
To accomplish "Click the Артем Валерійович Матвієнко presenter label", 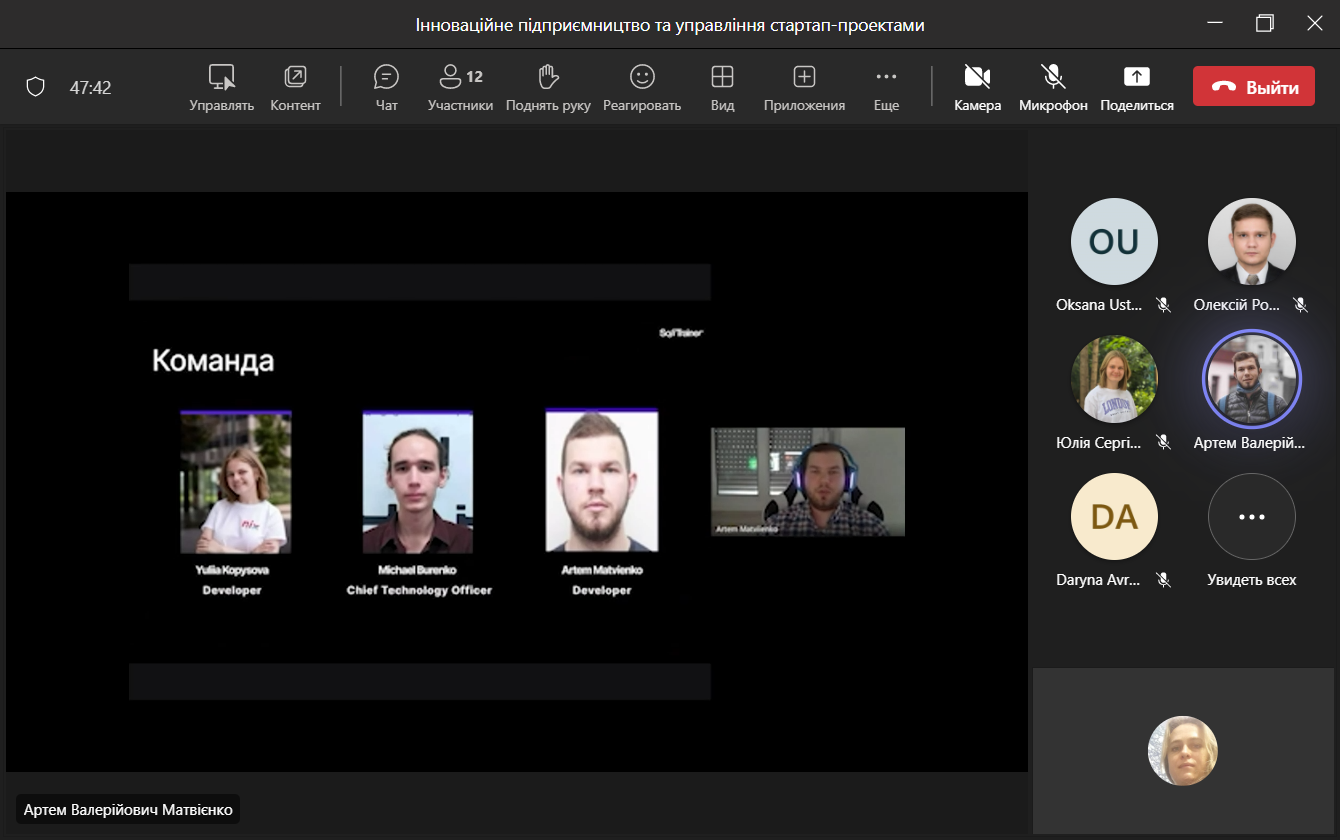I will coord(128,809).
